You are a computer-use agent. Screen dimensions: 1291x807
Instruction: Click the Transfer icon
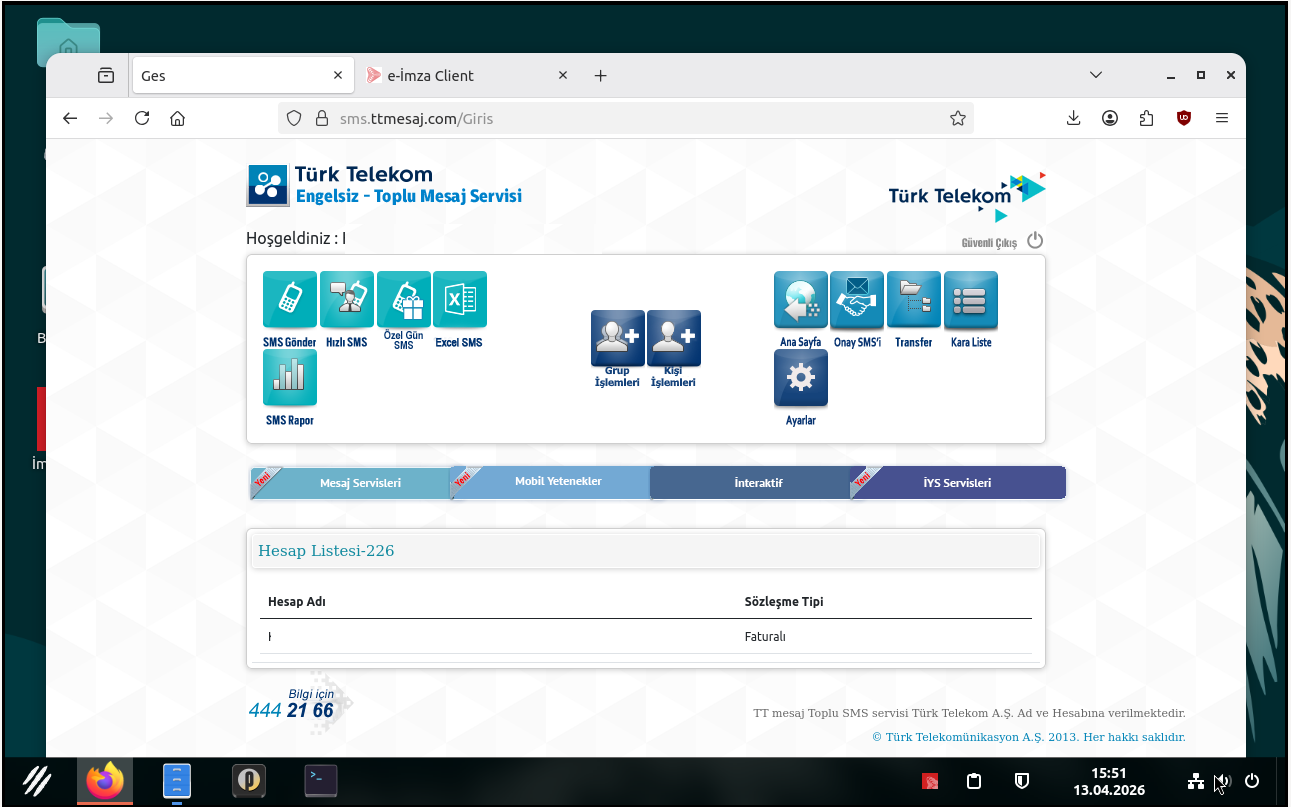click(x=914, y=300)
